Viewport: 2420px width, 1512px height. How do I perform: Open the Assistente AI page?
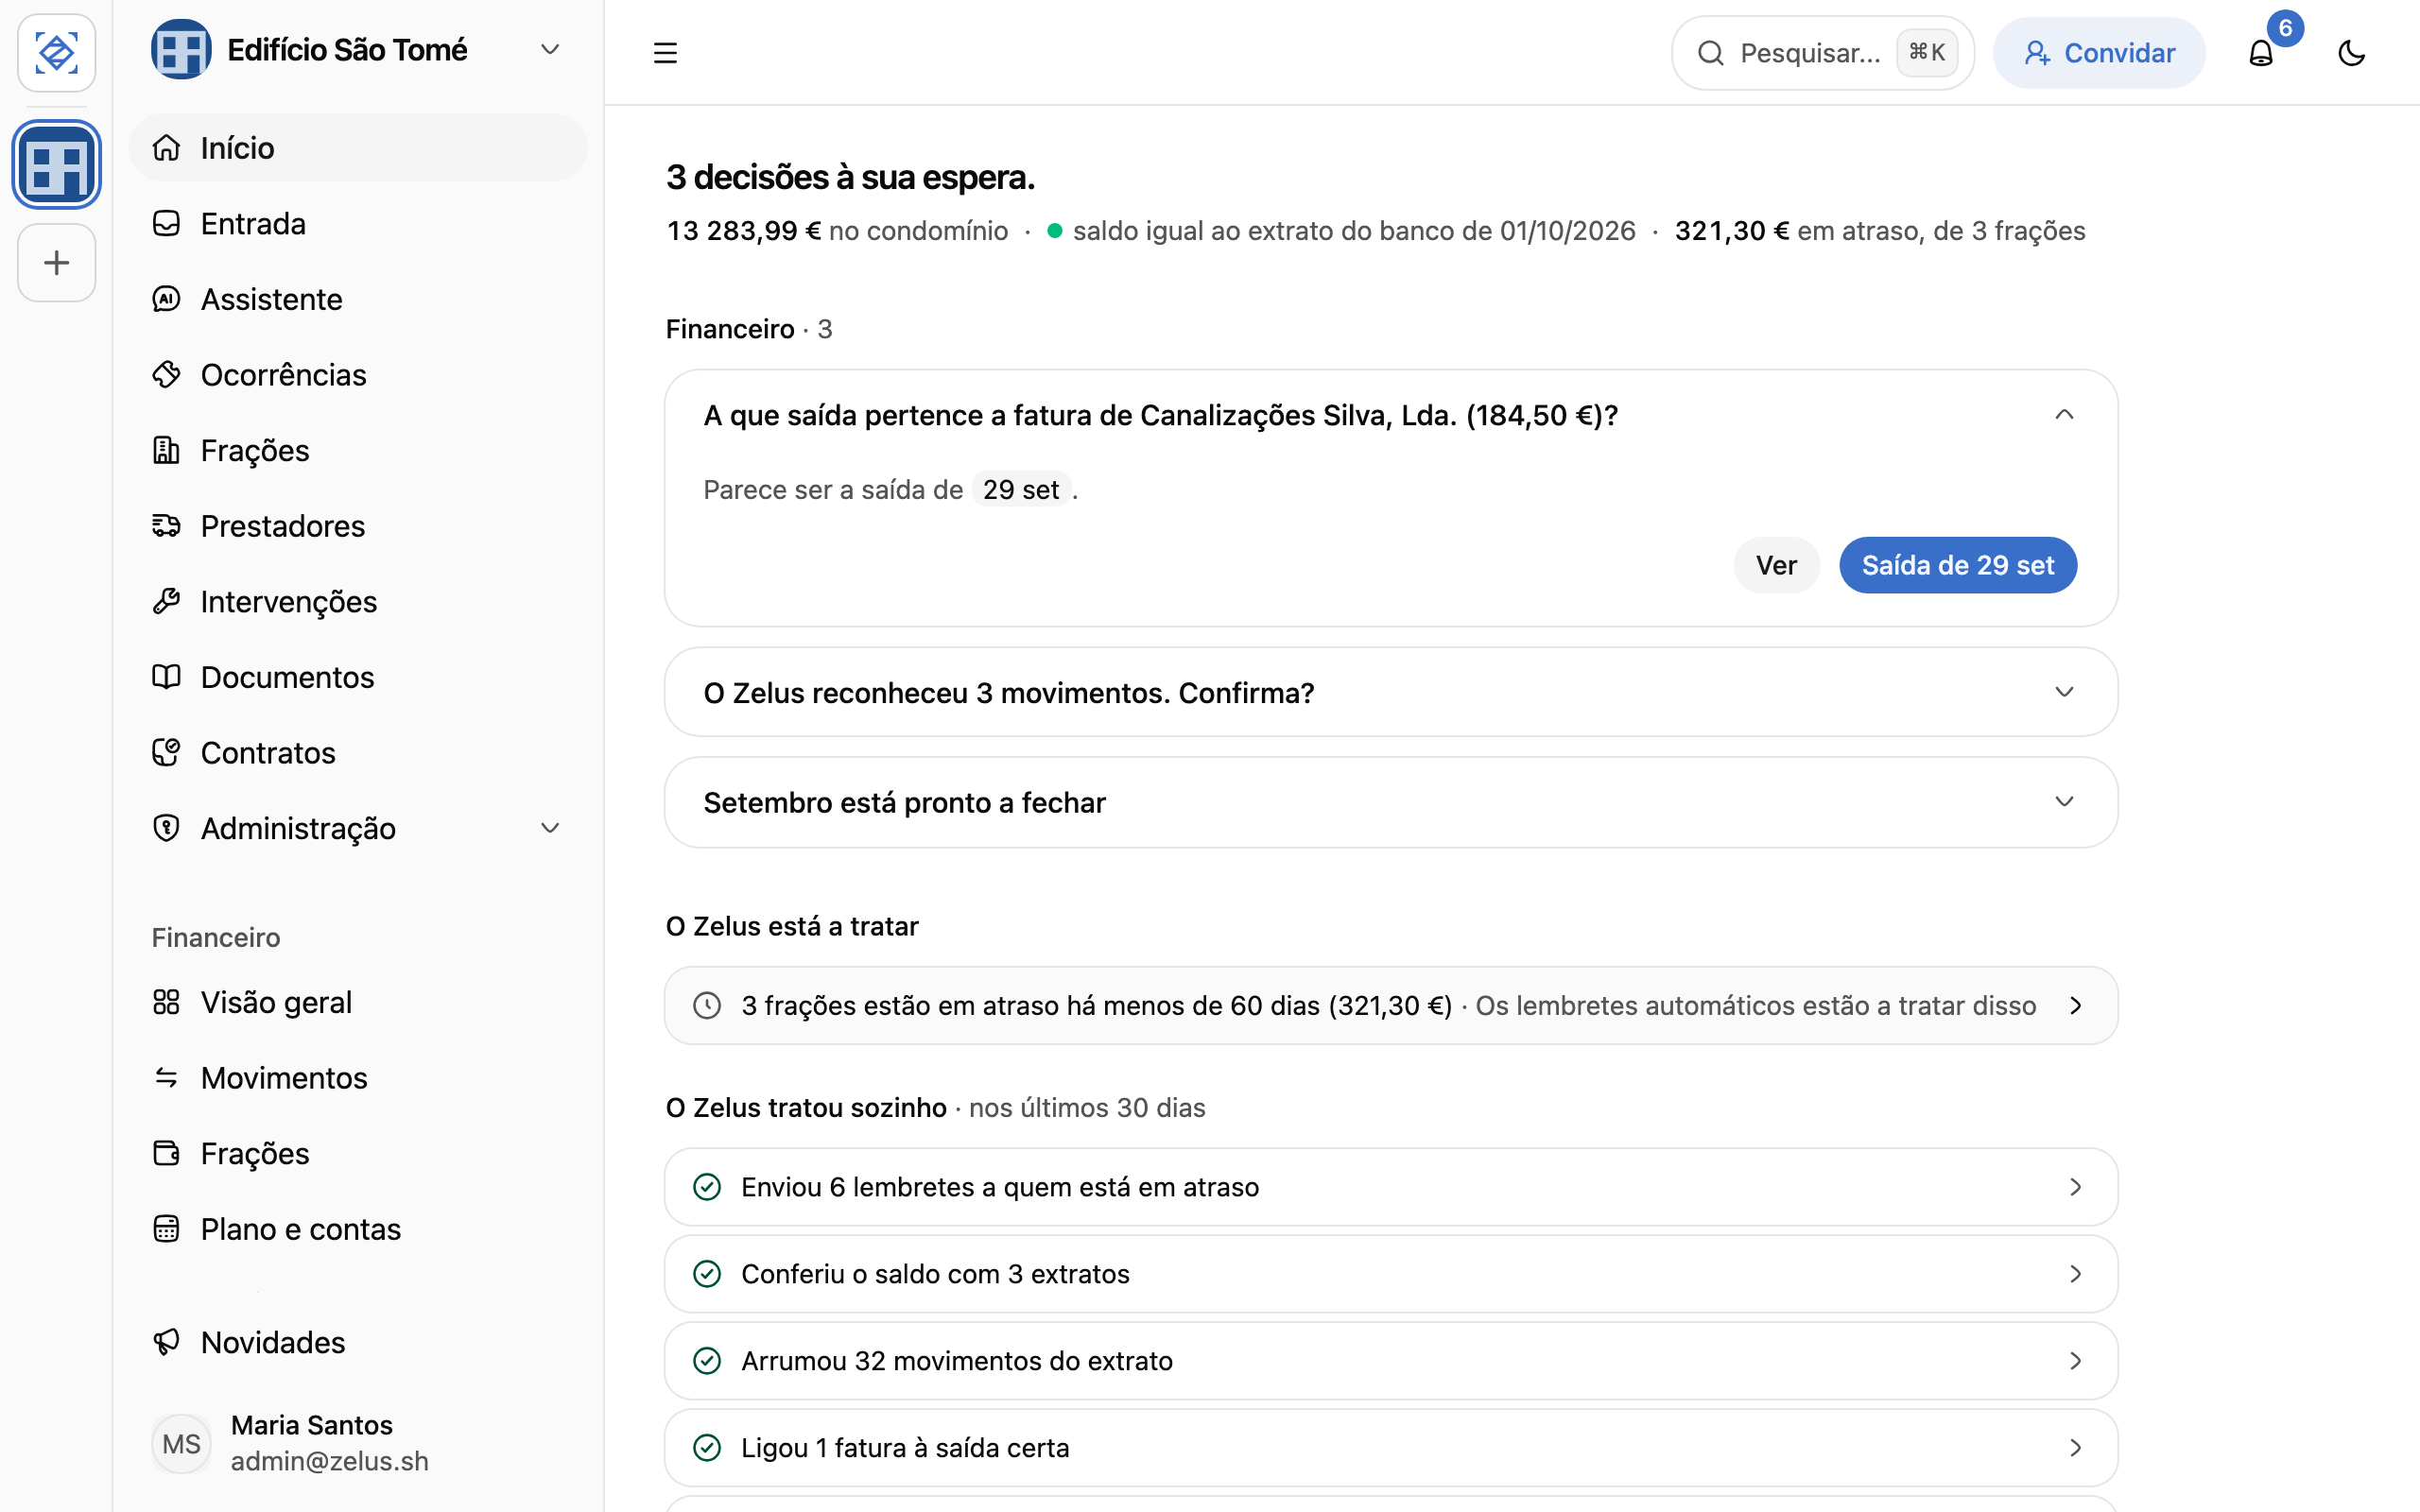[x=357, y=299]
